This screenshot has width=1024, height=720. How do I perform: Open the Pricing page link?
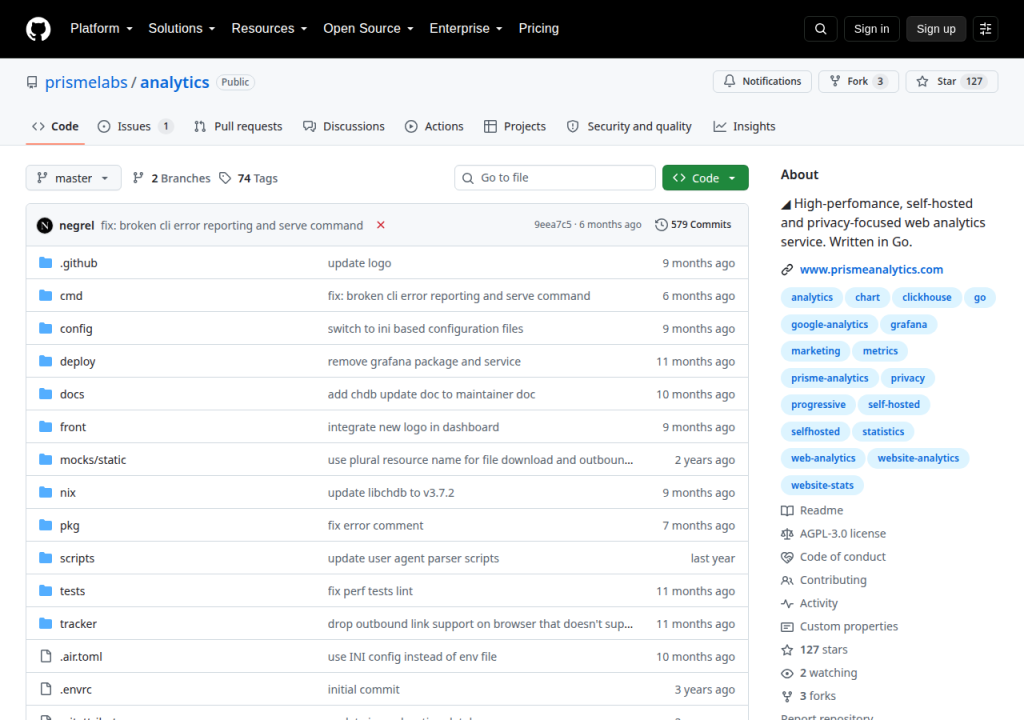tap(539, 29)
